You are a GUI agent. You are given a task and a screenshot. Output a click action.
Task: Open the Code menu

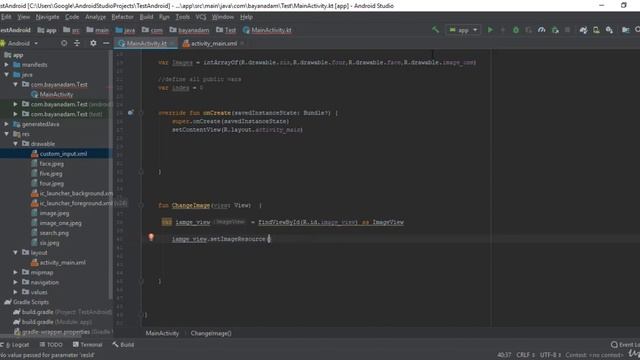[72, 17]
